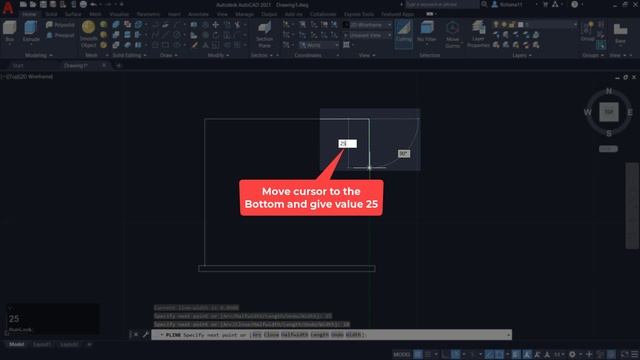640x360 pixels.
Task: Click the Autodesk App Store cart icon
Action: (545, 4)
